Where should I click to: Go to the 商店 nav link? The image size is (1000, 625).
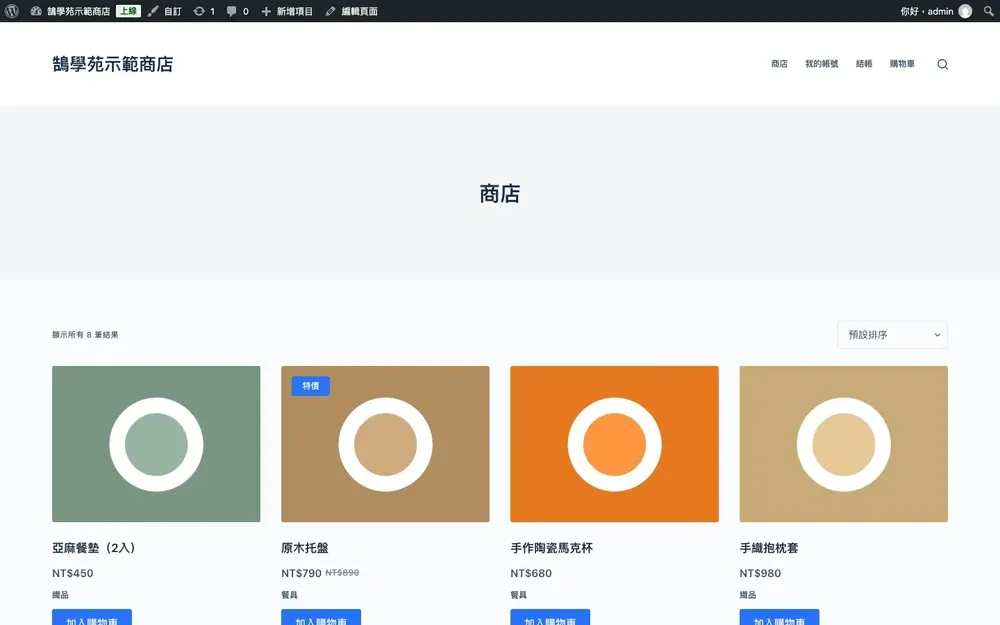coord(779,64)
